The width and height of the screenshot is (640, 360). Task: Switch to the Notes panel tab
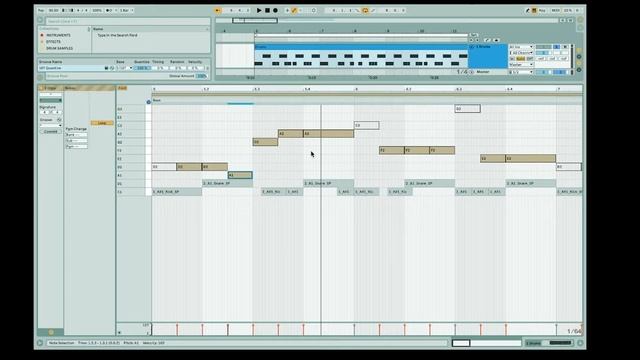pyautogui.click(x=70, y=88)
